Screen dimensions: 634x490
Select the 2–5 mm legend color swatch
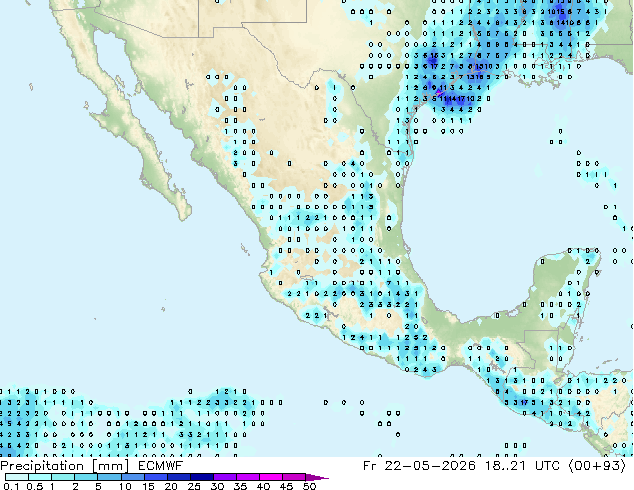[86, 477]
